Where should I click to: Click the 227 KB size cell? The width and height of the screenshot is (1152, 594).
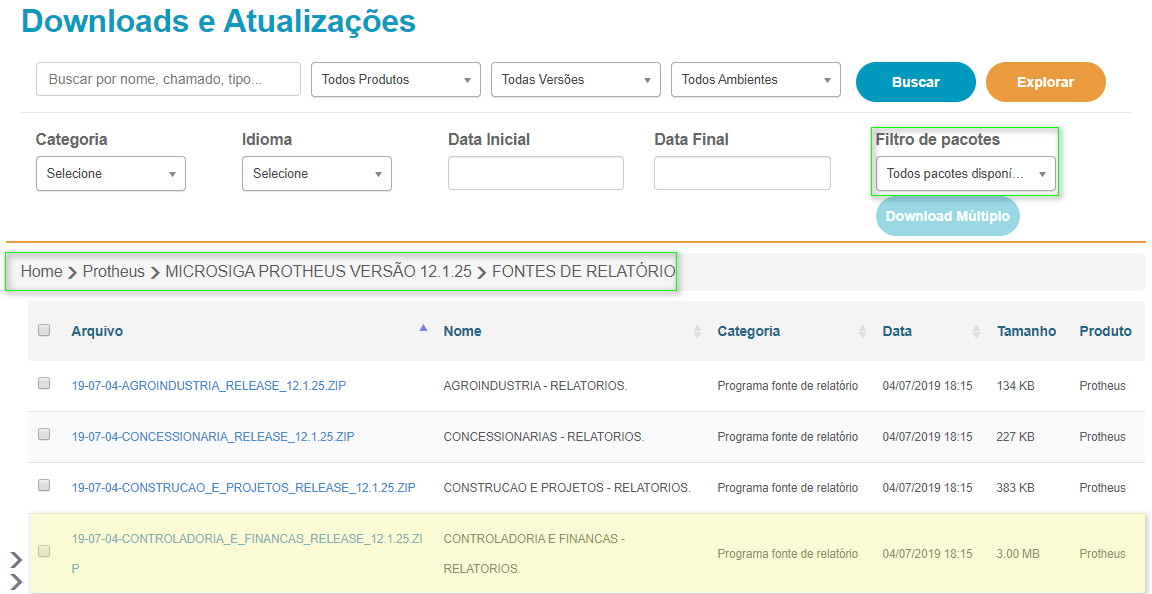(1015, 437)
